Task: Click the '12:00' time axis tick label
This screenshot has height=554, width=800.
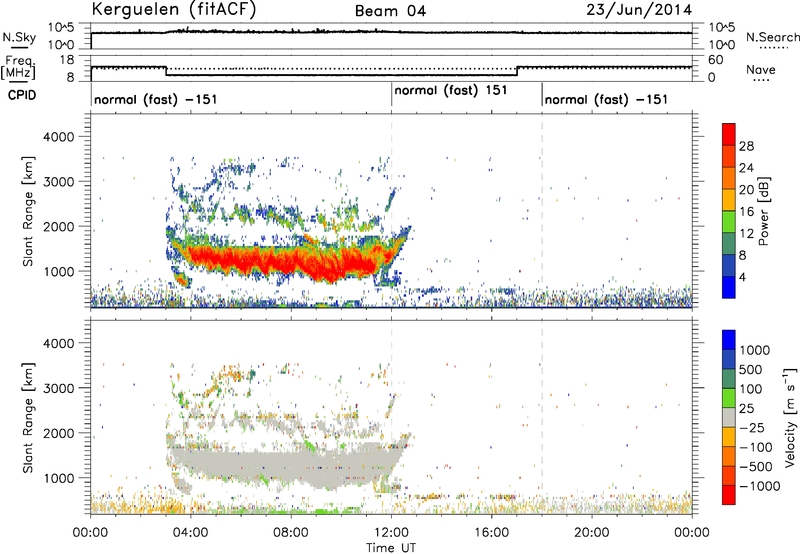Action: [391, 533]
